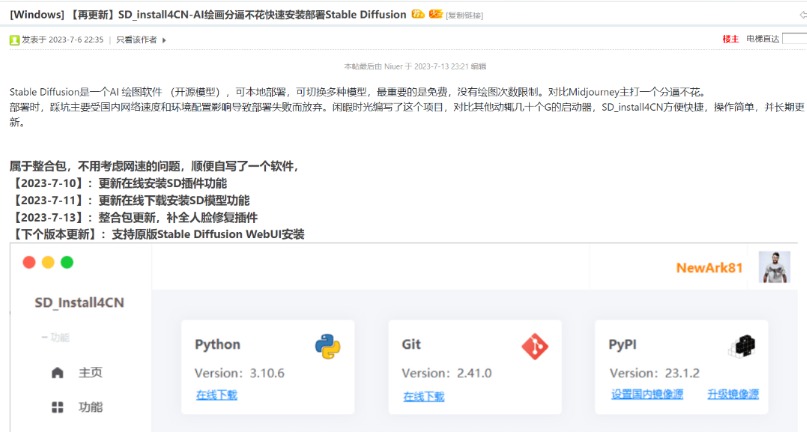Click the green window dot in SD_Install4CN
Screen dimensions: 807x432
(67, 263)
